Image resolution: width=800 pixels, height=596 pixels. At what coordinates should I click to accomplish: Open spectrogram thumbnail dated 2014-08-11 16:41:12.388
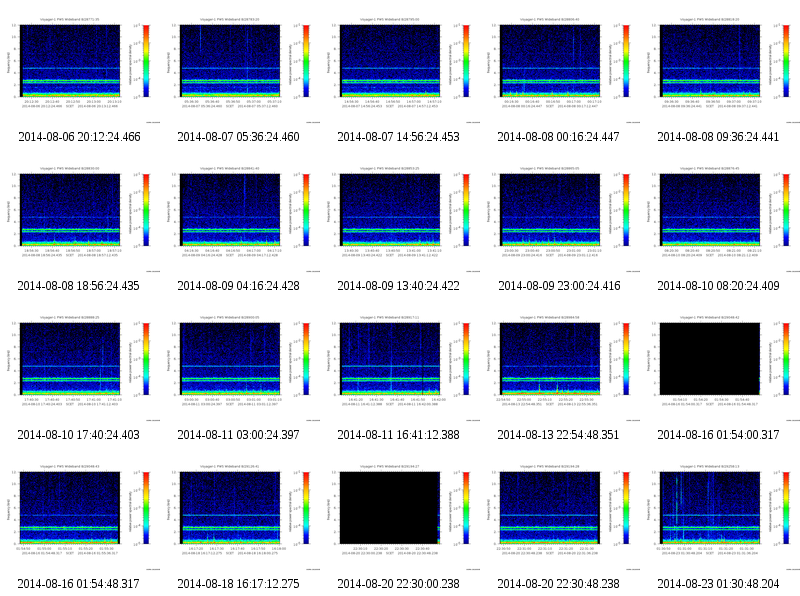point(400,362)
